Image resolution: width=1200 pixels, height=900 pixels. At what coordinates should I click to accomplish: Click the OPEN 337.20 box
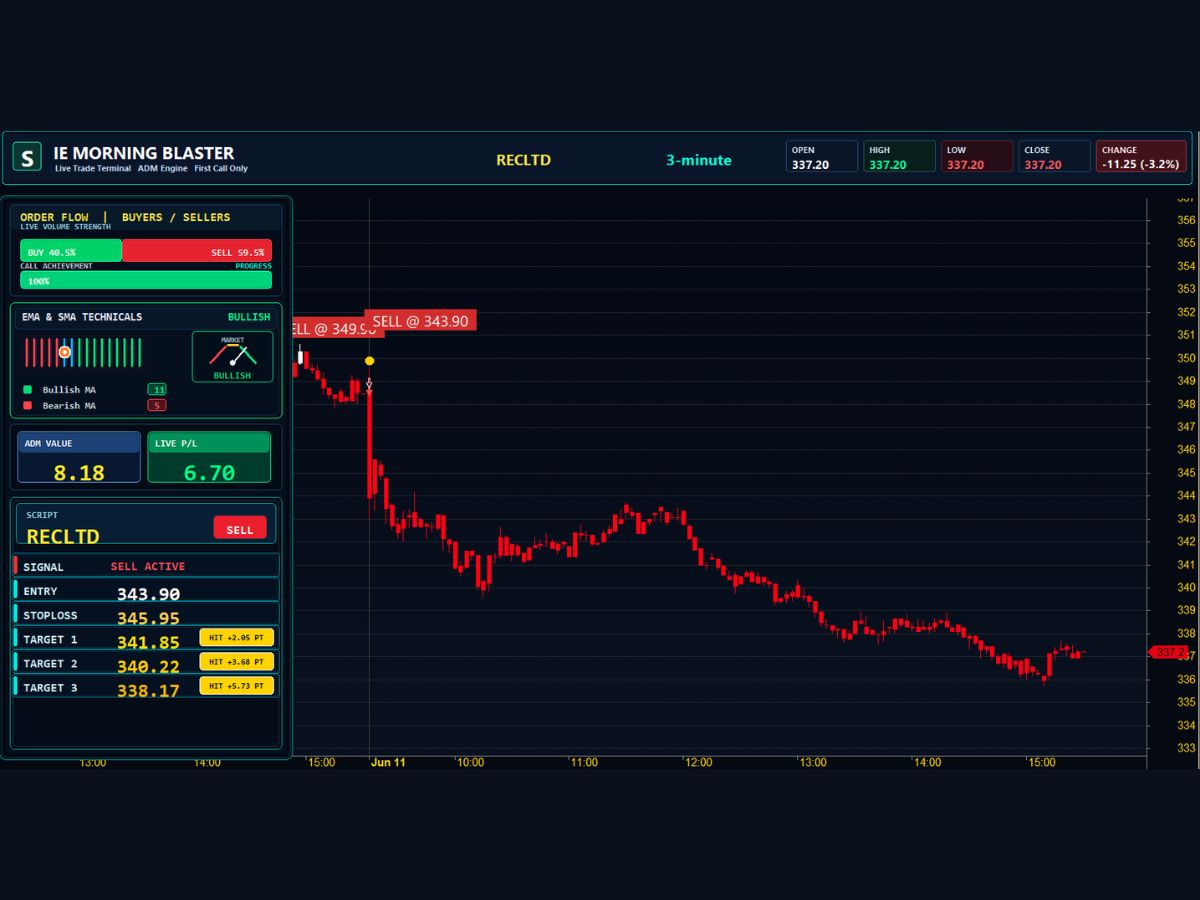pos(822,157)
